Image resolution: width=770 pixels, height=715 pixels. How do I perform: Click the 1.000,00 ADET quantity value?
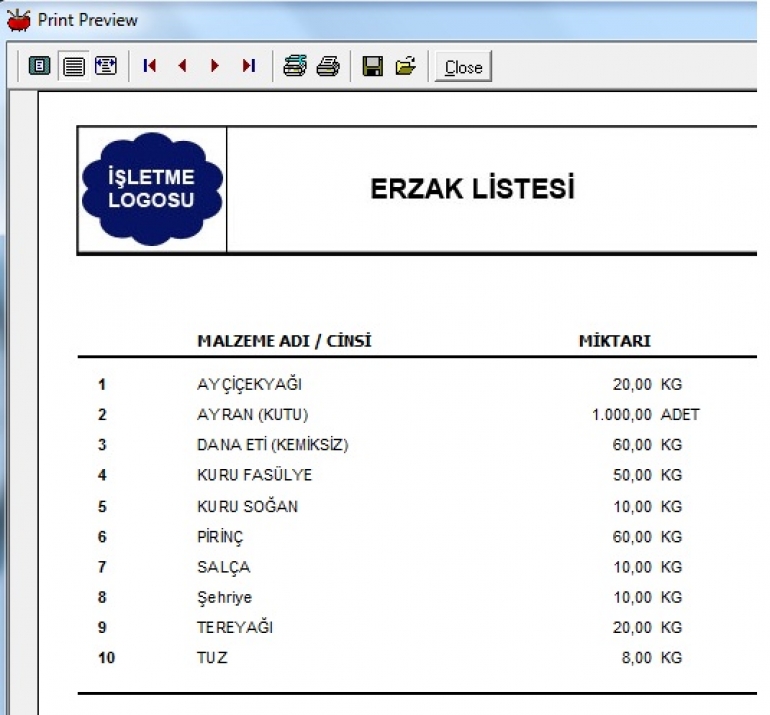[646, 415]
